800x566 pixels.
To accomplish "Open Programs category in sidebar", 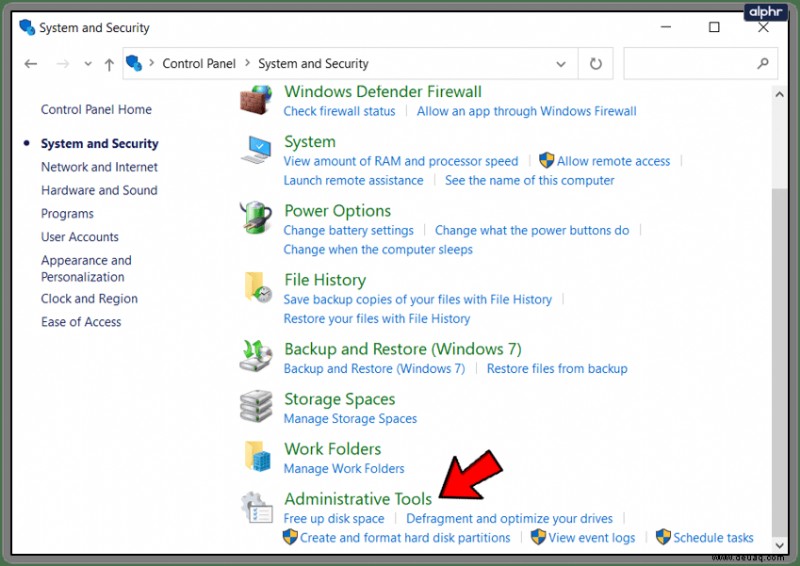I will tap(67, 214).
